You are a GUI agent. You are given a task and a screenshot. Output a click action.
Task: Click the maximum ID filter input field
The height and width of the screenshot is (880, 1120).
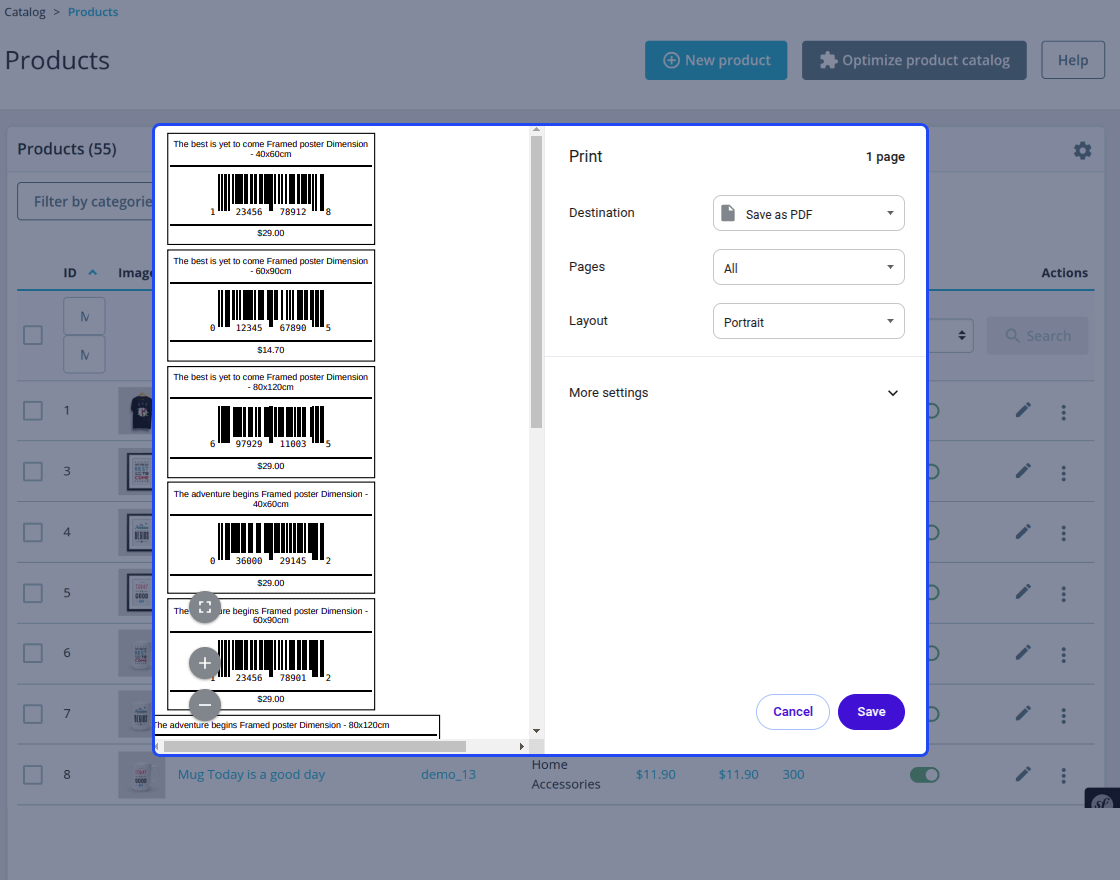(x=84, y=354)
